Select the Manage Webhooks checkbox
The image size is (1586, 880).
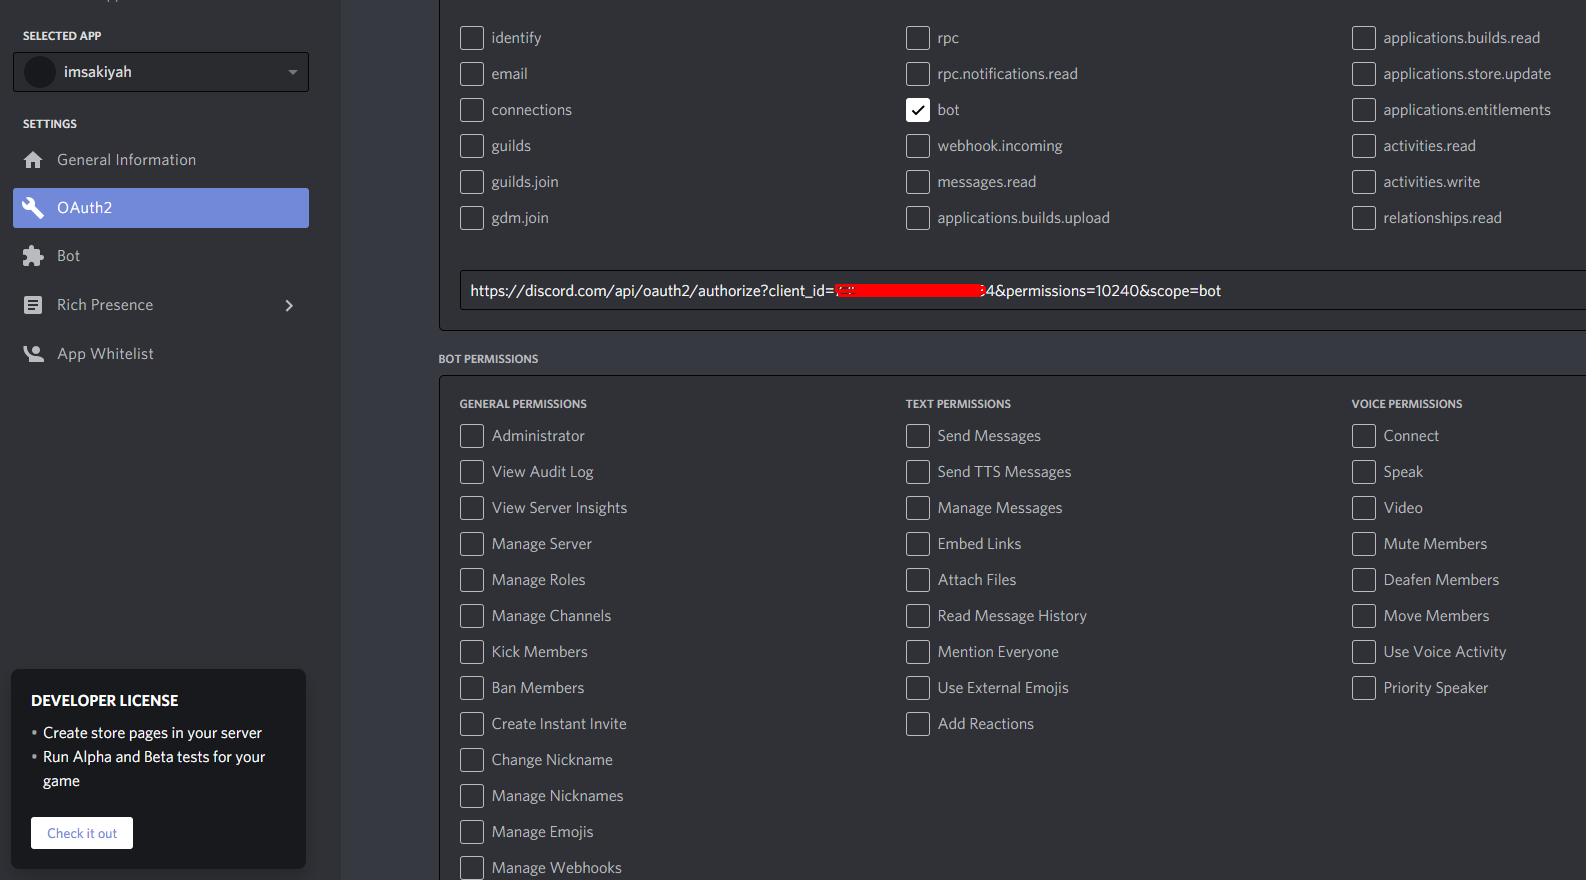pyautogui.click(x=472, y=867)
